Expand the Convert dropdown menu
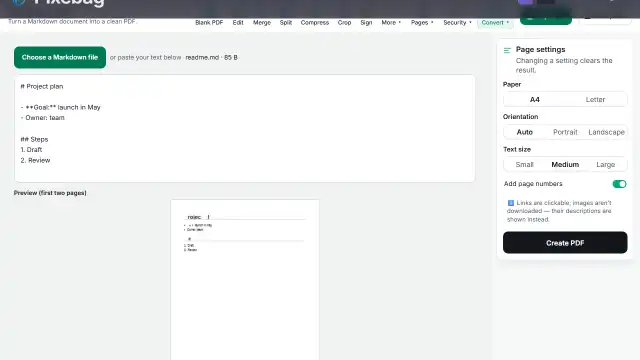The image size is (640, 360). coord(495,22)
